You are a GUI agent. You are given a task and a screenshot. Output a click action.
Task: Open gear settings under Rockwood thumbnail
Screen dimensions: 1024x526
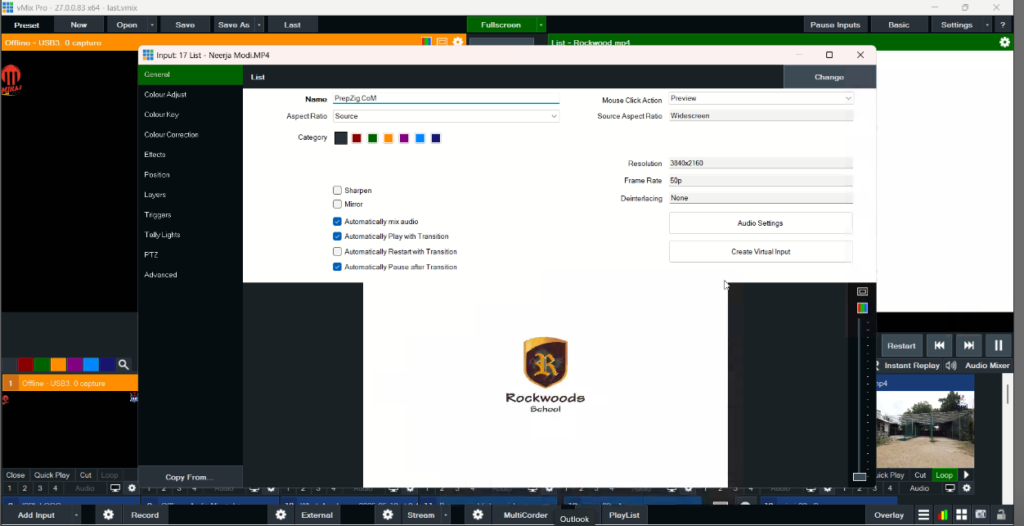point(967,488)
